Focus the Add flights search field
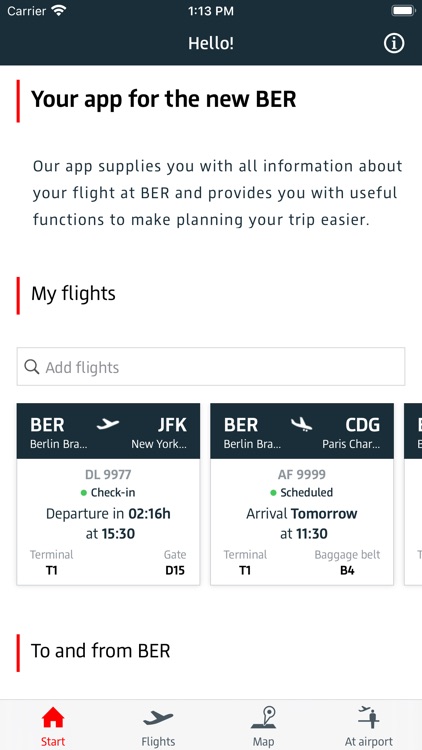The height and width of the screenshot is (750, 422). click(x=211, y=367)
